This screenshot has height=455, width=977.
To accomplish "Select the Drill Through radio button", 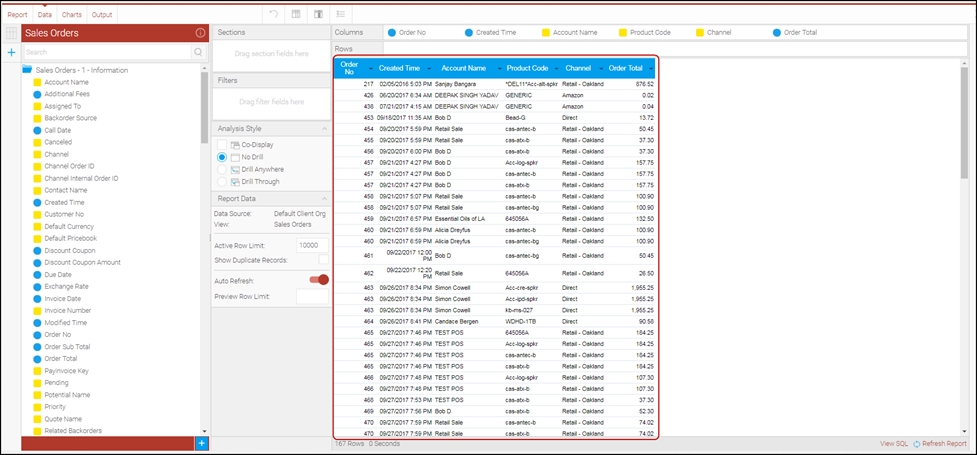I will click(221, 182).
